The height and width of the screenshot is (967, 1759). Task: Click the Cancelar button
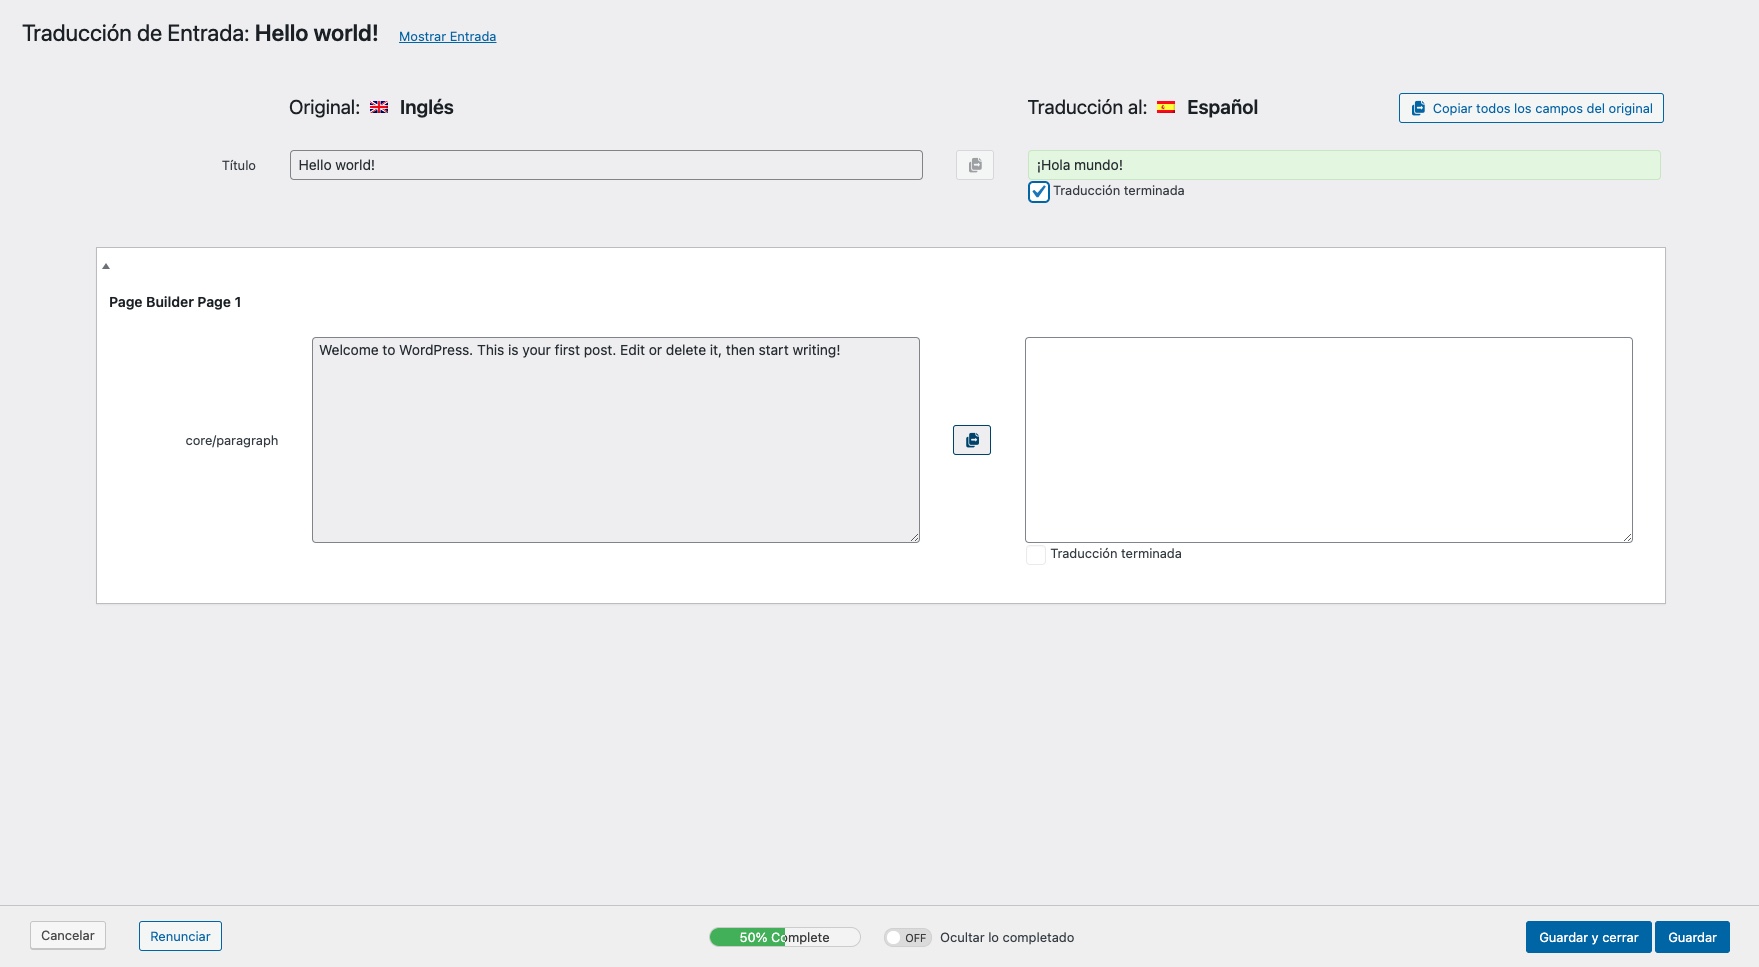[x=68, y=936]
